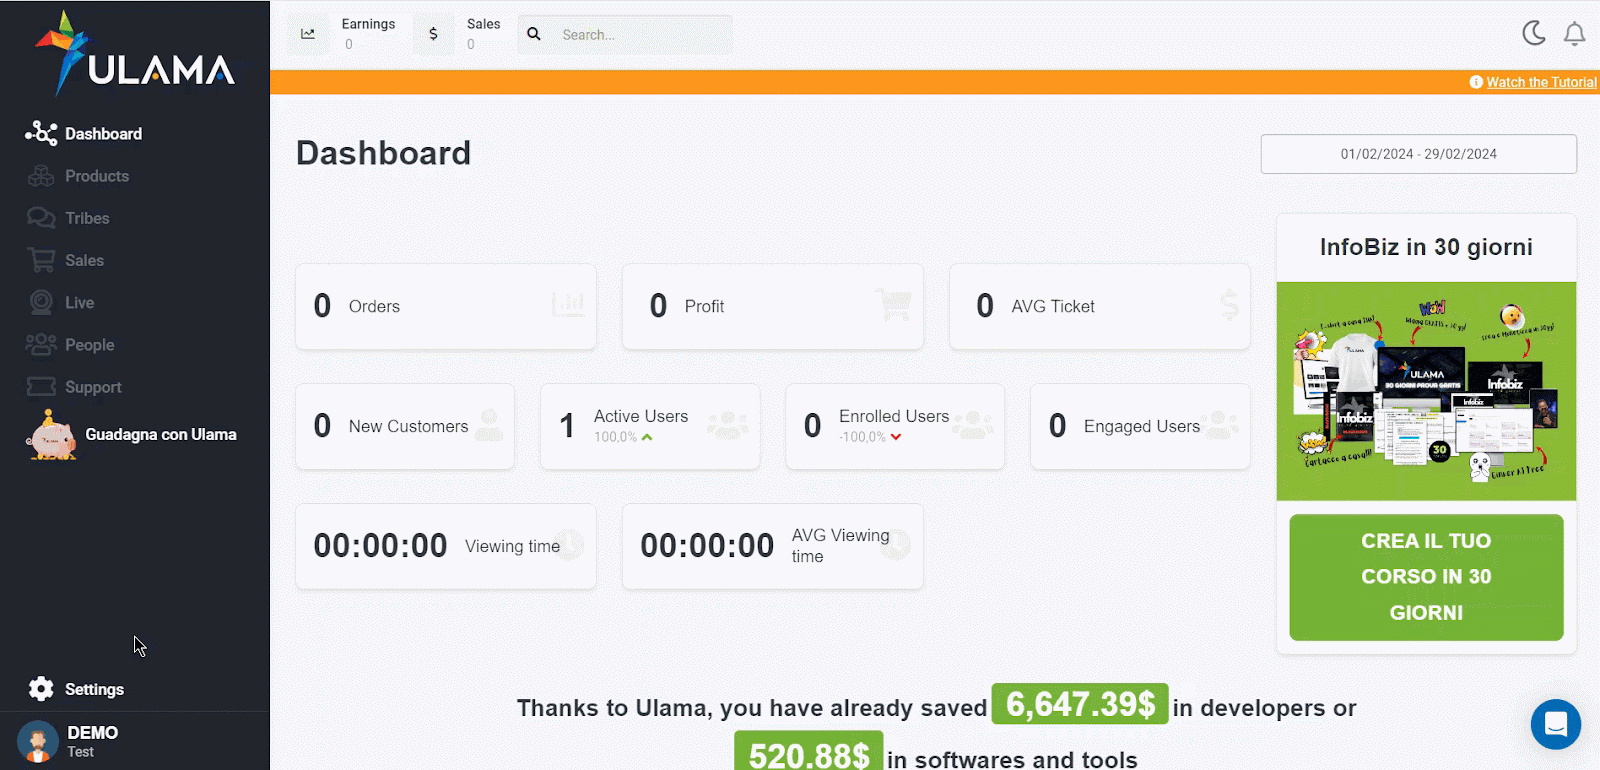Click the tutorial info icon
1600x770 pixels.
(1476, 82)
